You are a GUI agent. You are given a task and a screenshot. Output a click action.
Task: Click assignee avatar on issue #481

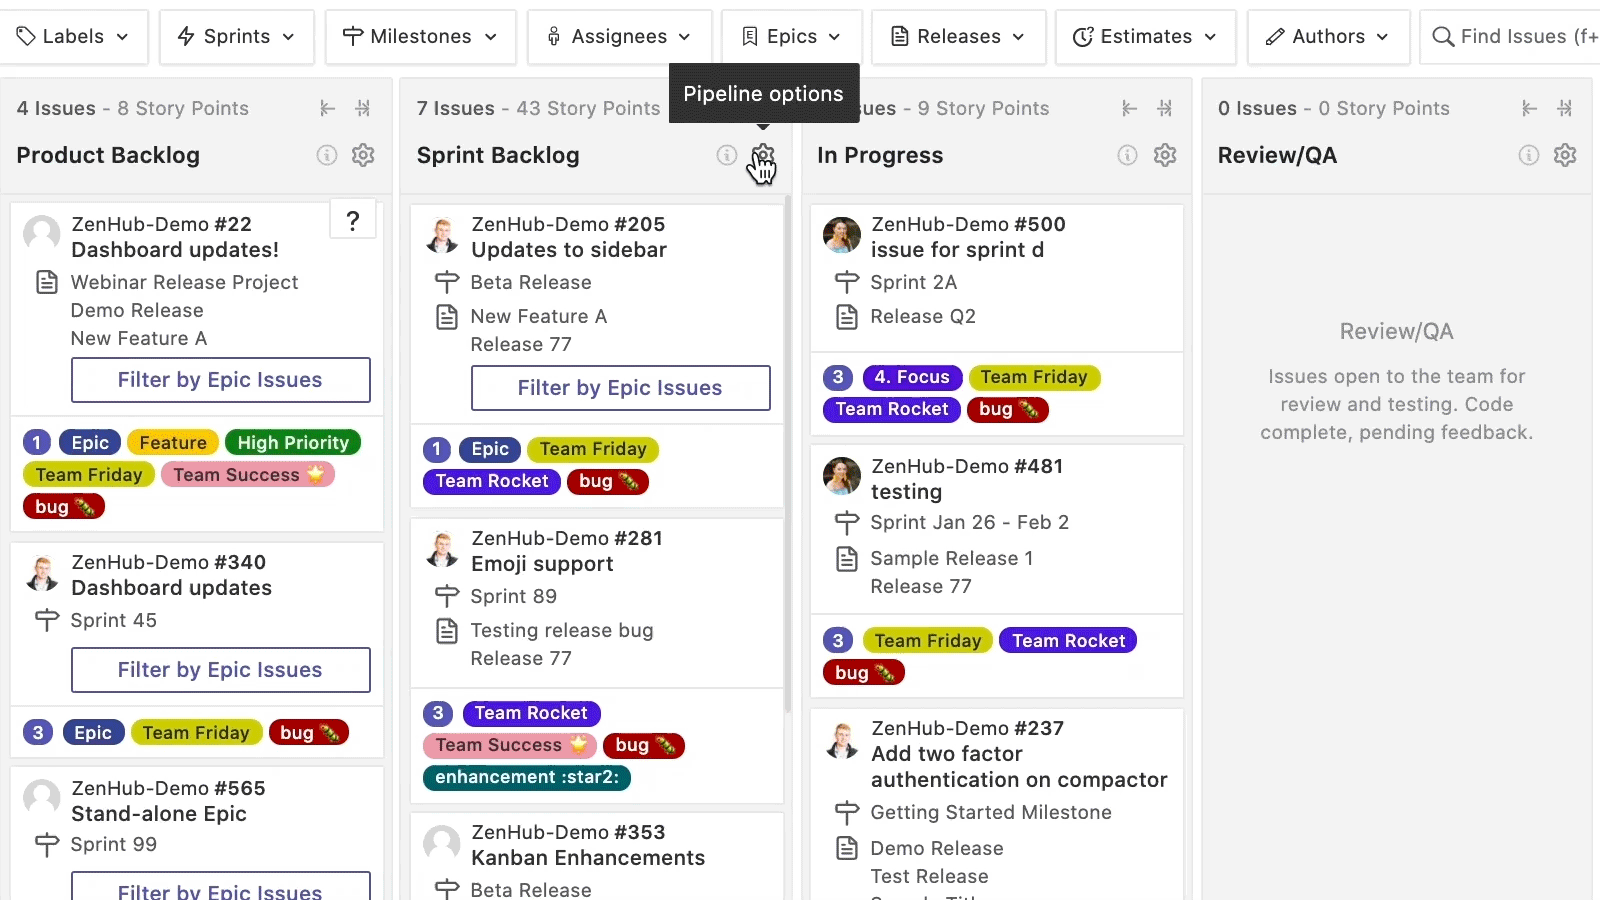tap(842, 476)
